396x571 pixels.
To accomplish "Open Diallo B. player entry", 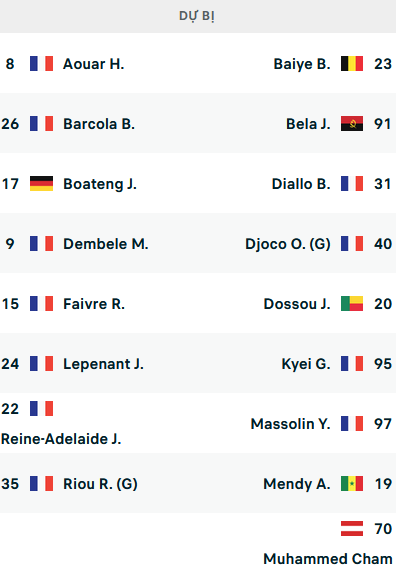I will click(301, 184).
